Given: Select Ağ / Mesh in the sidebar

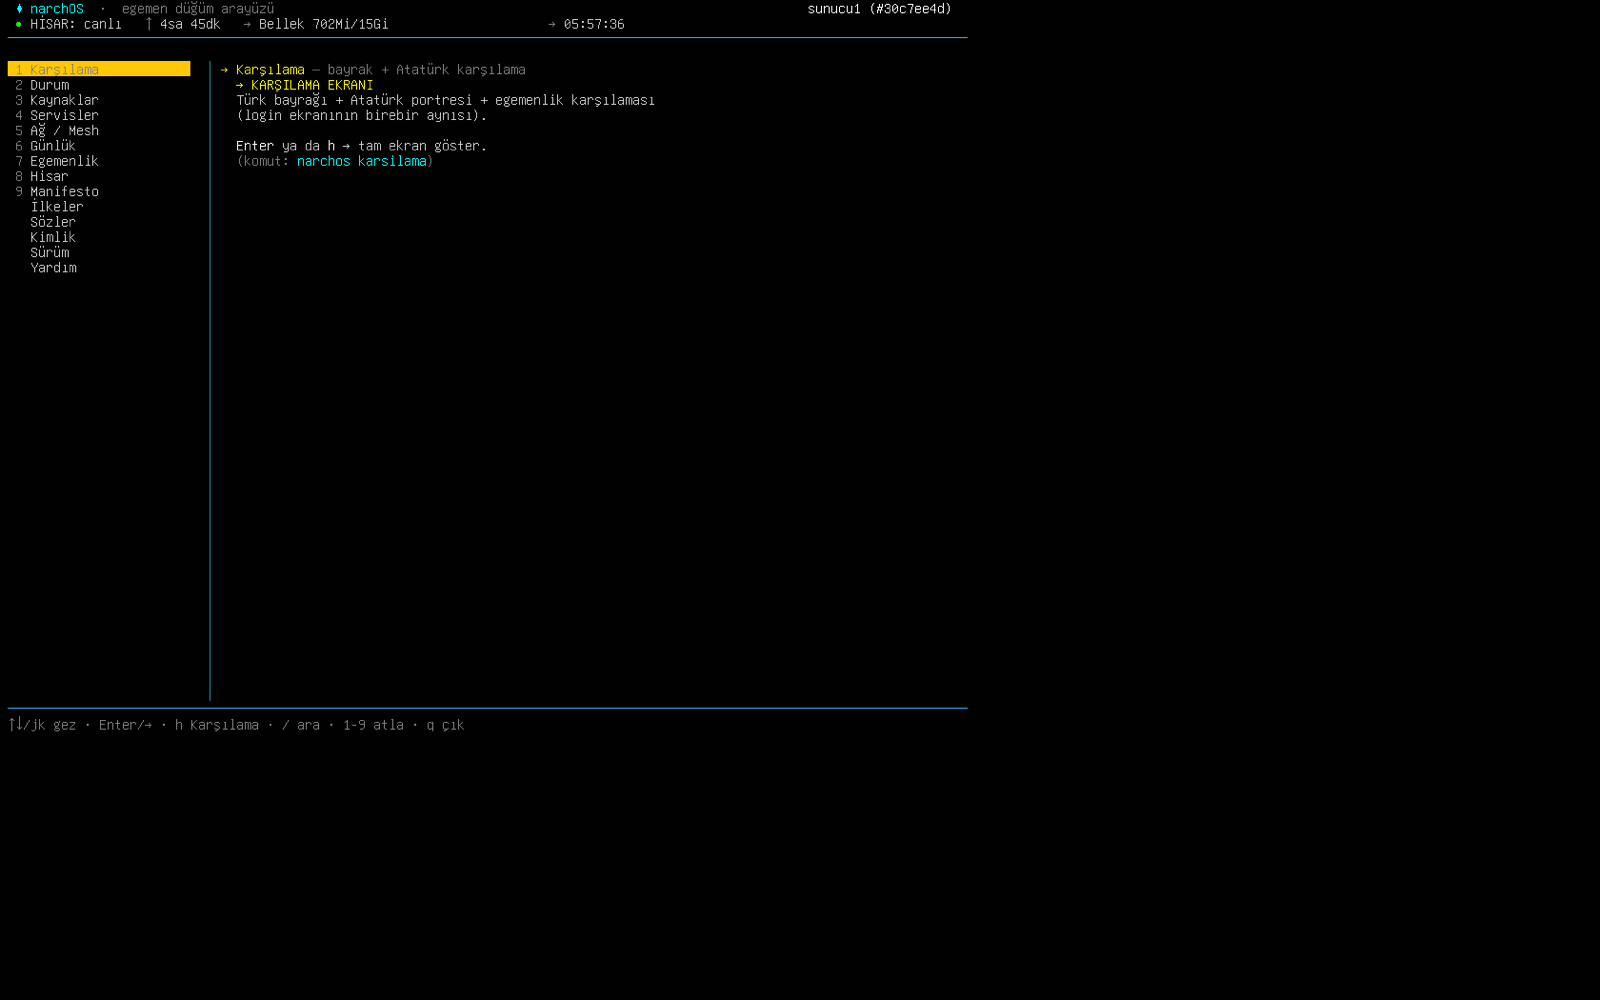Looking at the screenshot, I should coord(64,130).
